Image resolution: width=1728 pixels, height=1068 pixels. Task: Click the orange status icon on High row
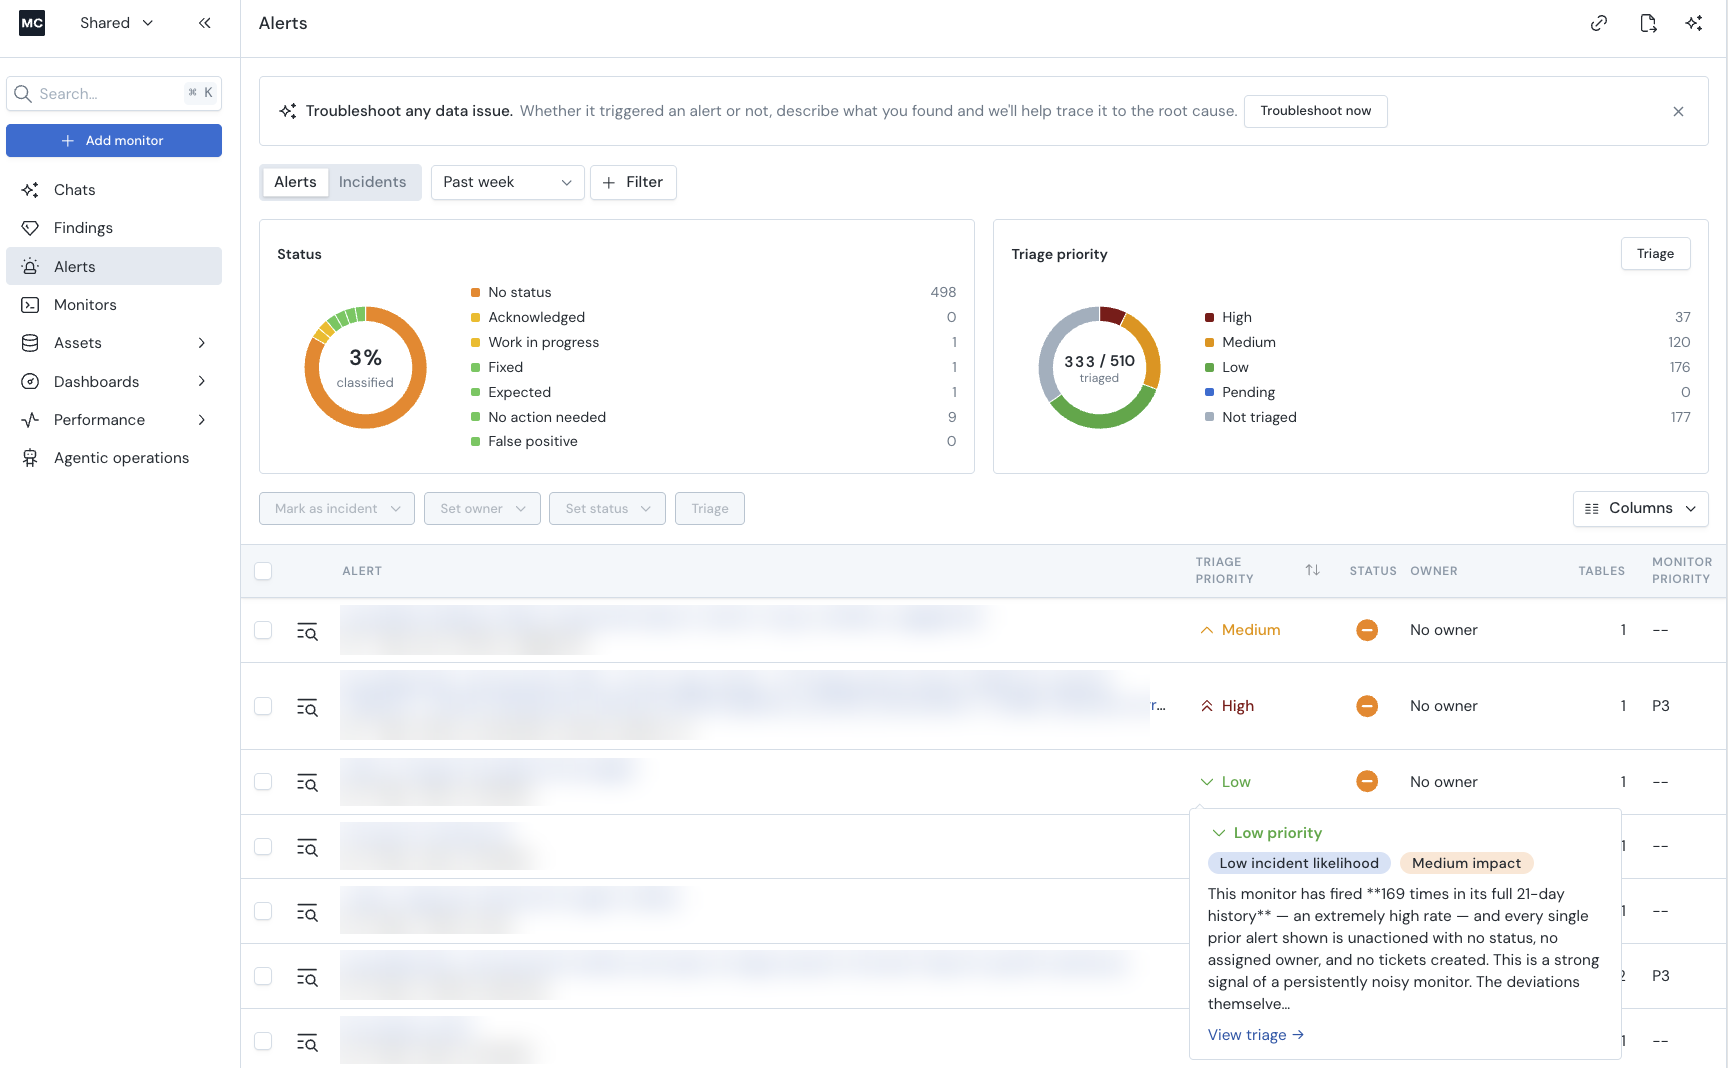pyautogui.click(x=1367, y=706)
